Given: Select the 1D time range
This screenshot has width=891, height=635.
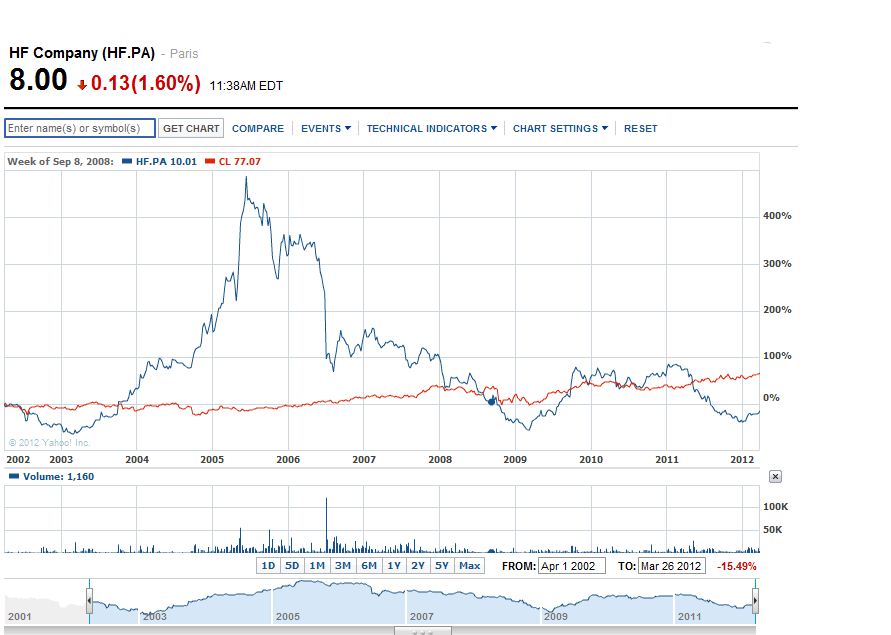Looking at the screenshot, I should click(x=268, y=566).
